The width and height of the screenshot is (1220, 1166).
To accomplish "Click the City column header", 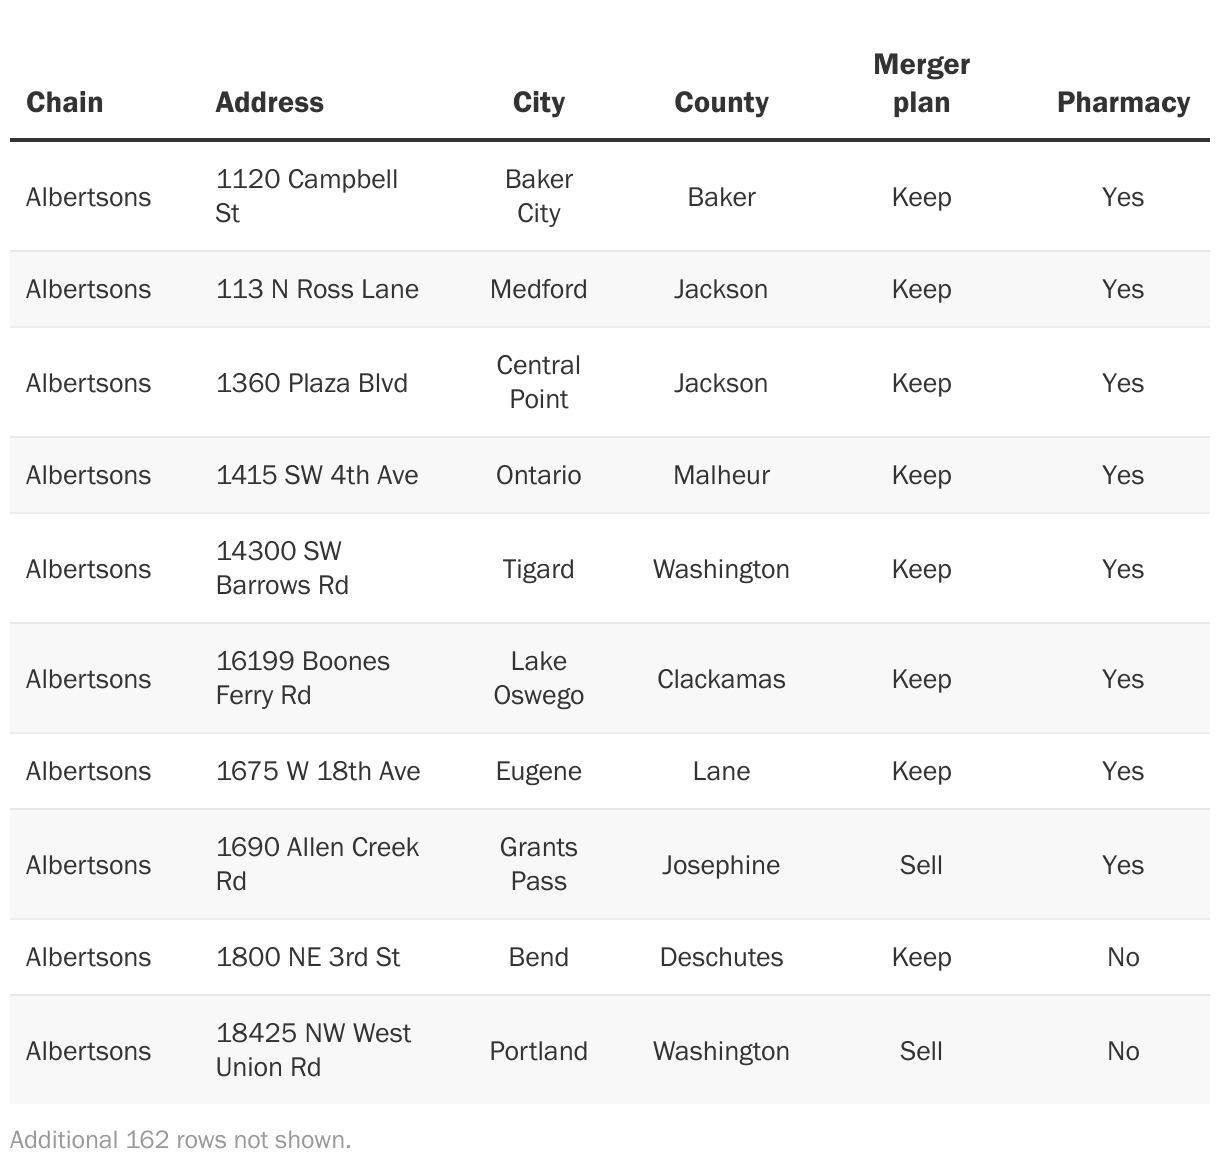I will (538, 102).
